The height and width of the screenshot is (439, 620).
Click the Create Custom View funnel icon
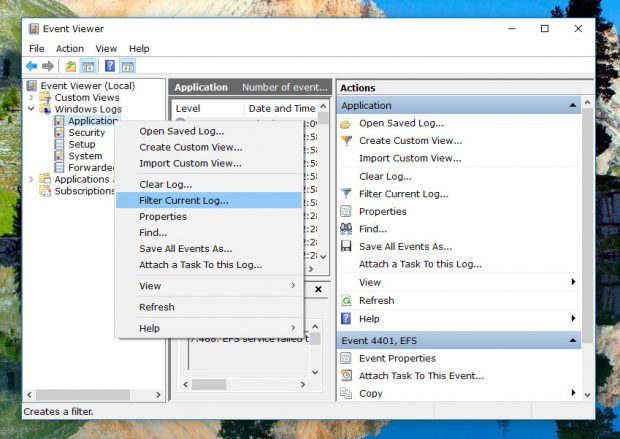[346, 140]
